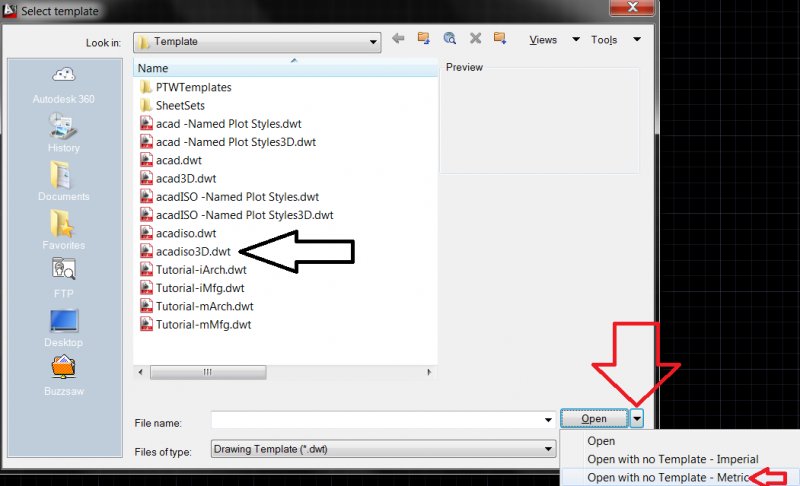Expand the File name history dropdown

548,420
